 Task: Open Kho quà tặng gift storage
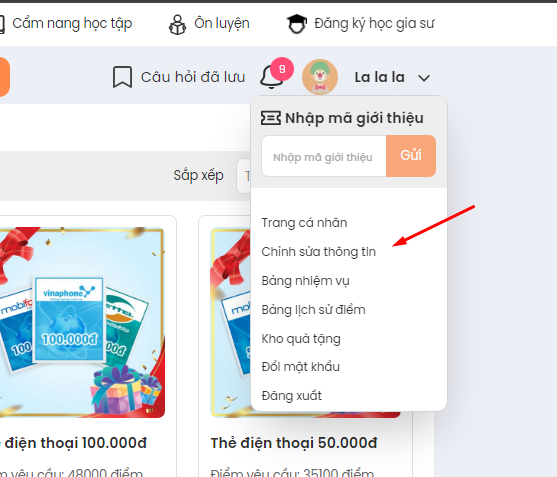tap(301, 339)
